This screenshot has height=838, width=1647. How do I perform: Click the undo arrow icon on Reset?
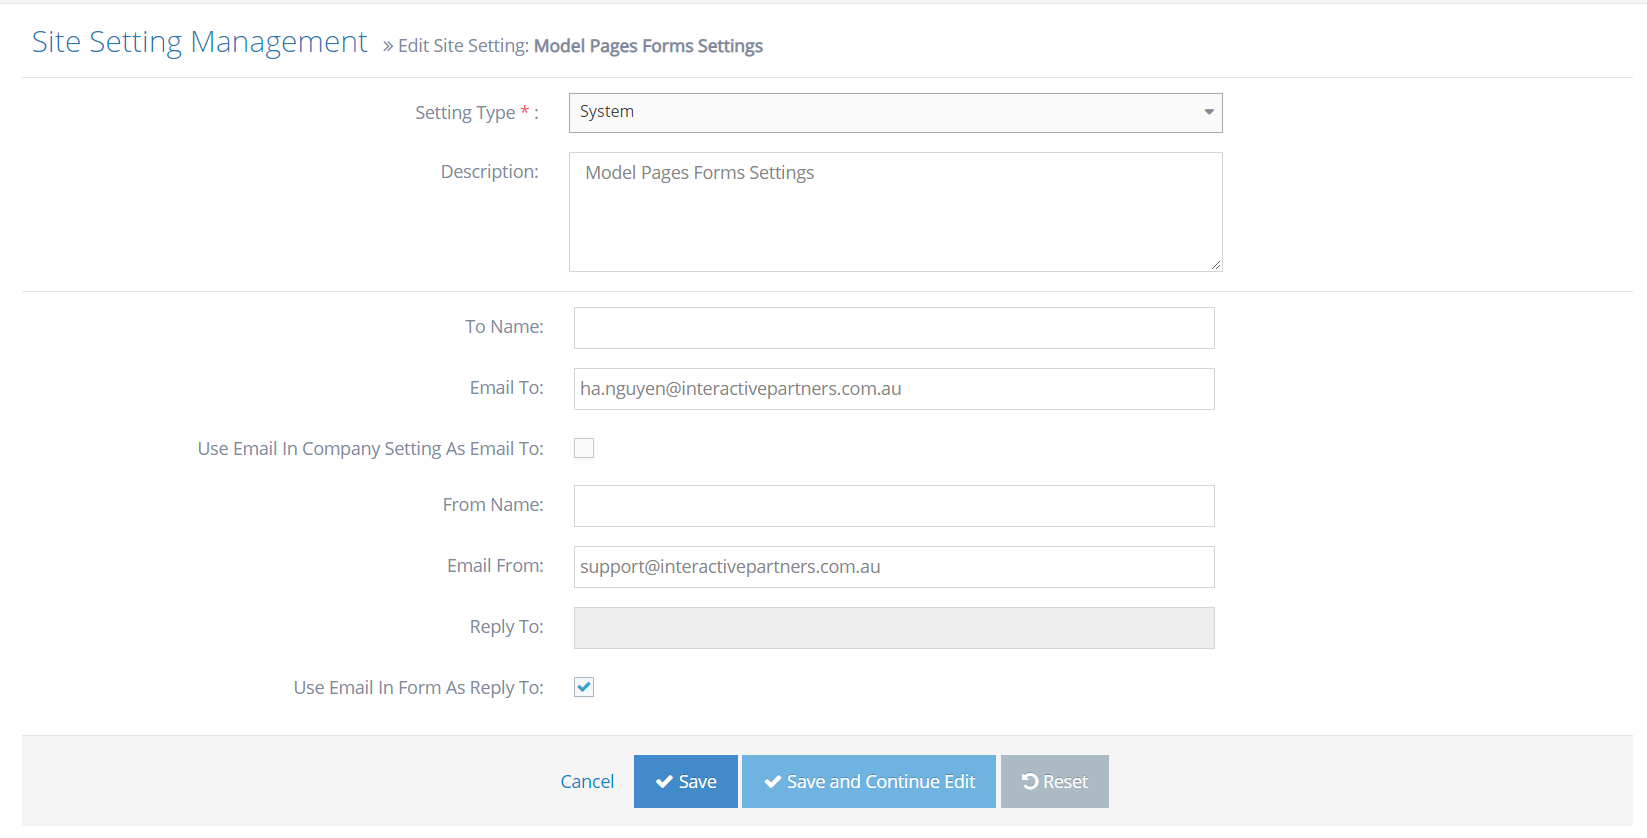pos(1029,782)
